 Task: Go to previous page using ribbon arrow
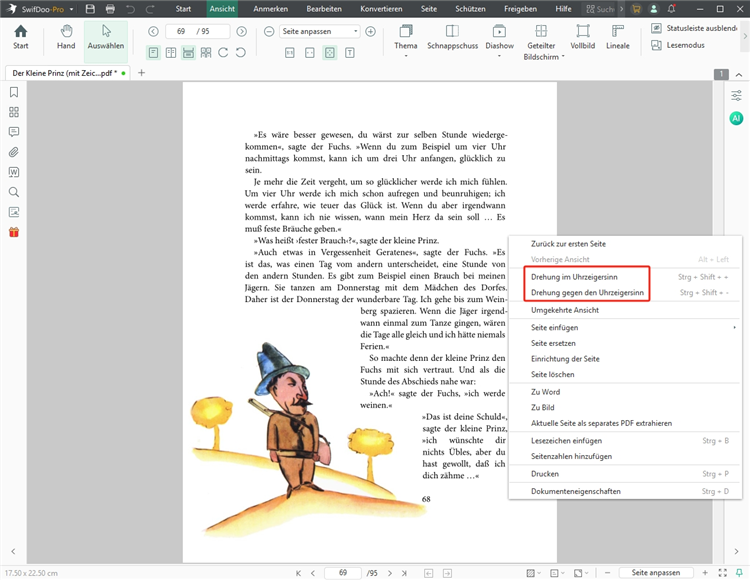(x=153, y=32)
